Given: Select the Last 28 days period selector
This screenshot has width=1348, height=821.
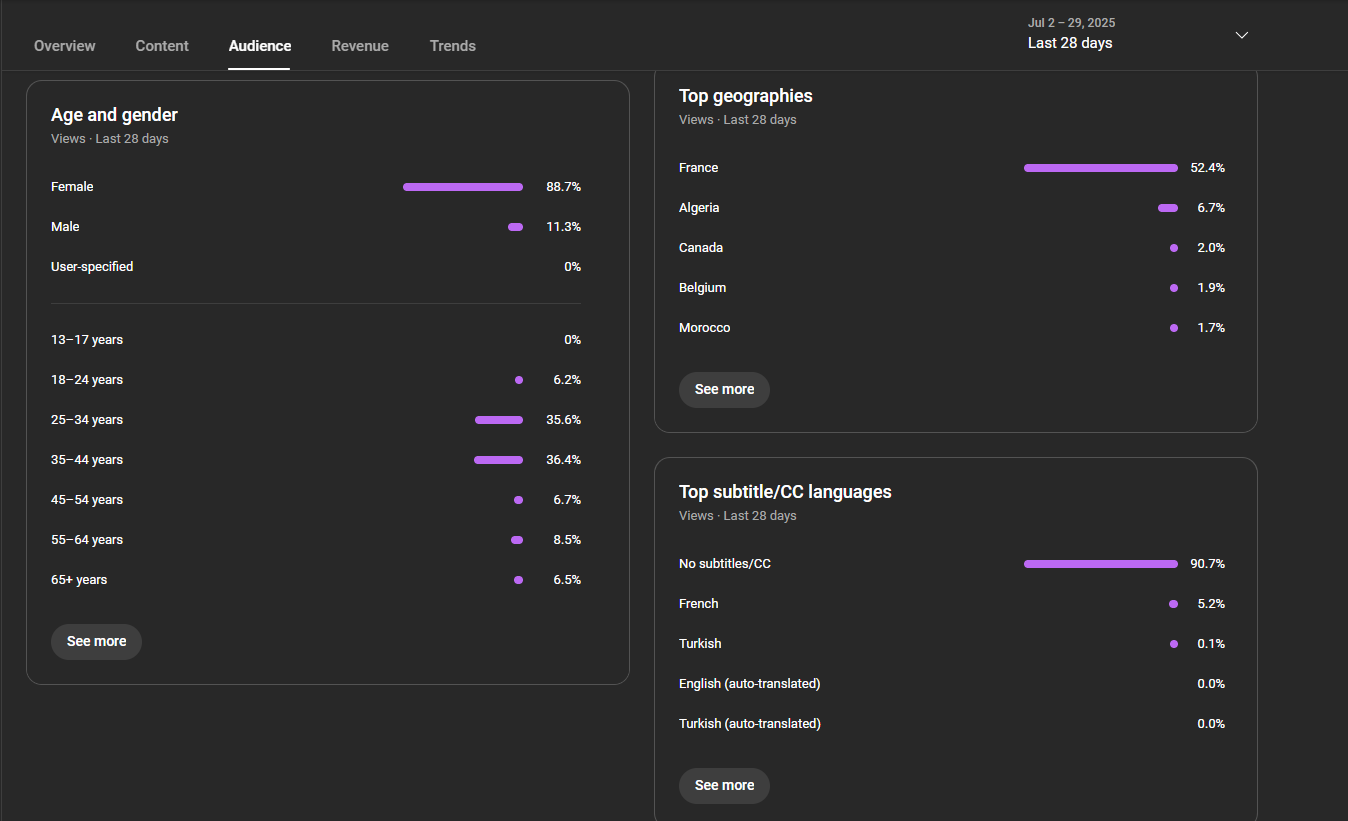Looking at the screenshot, I should [1139, 34].
